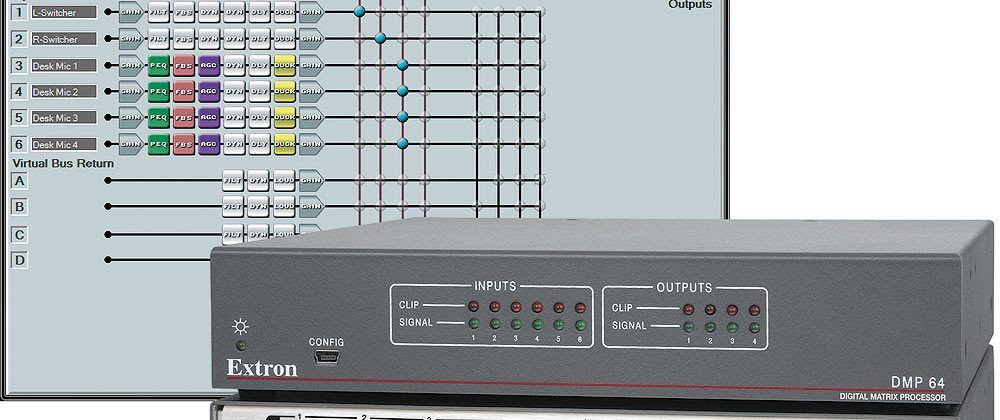The image size is (1000, 420).
Task: Open the PEQ block for Desk Mic 3
Action: (159, 118)
